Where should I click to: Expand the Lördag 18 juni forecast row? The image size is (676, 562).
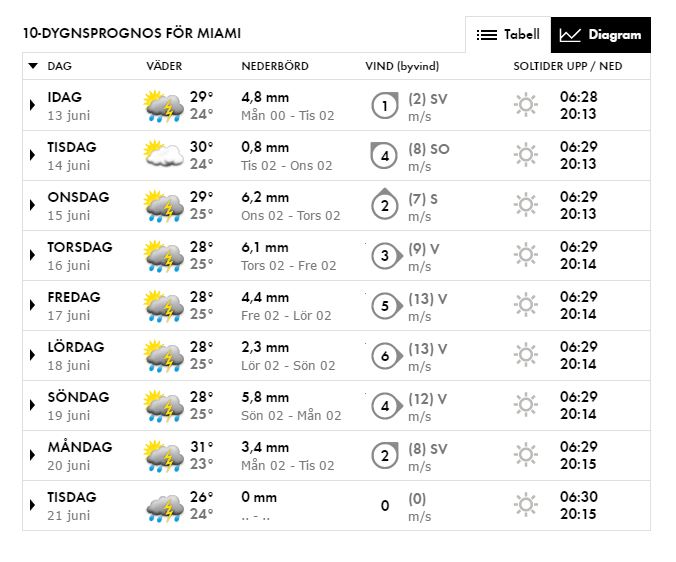click(33, 355)
